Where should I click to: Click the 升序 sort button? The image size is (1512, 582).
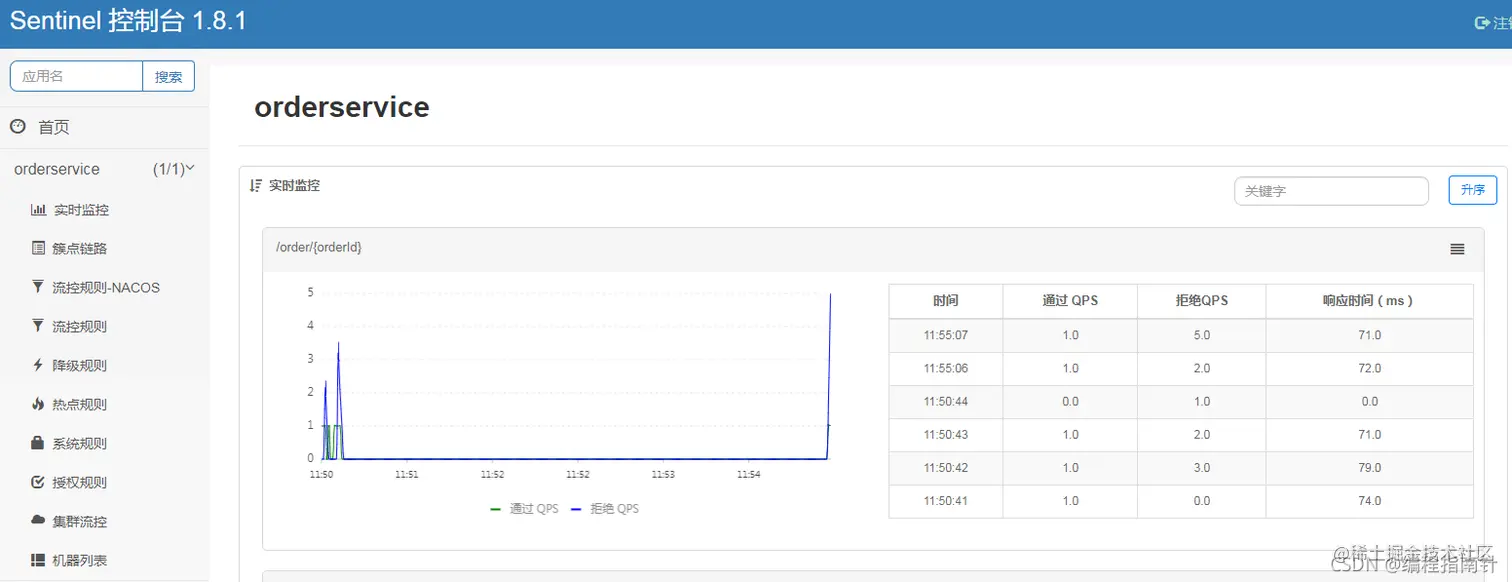point(1473,190)
